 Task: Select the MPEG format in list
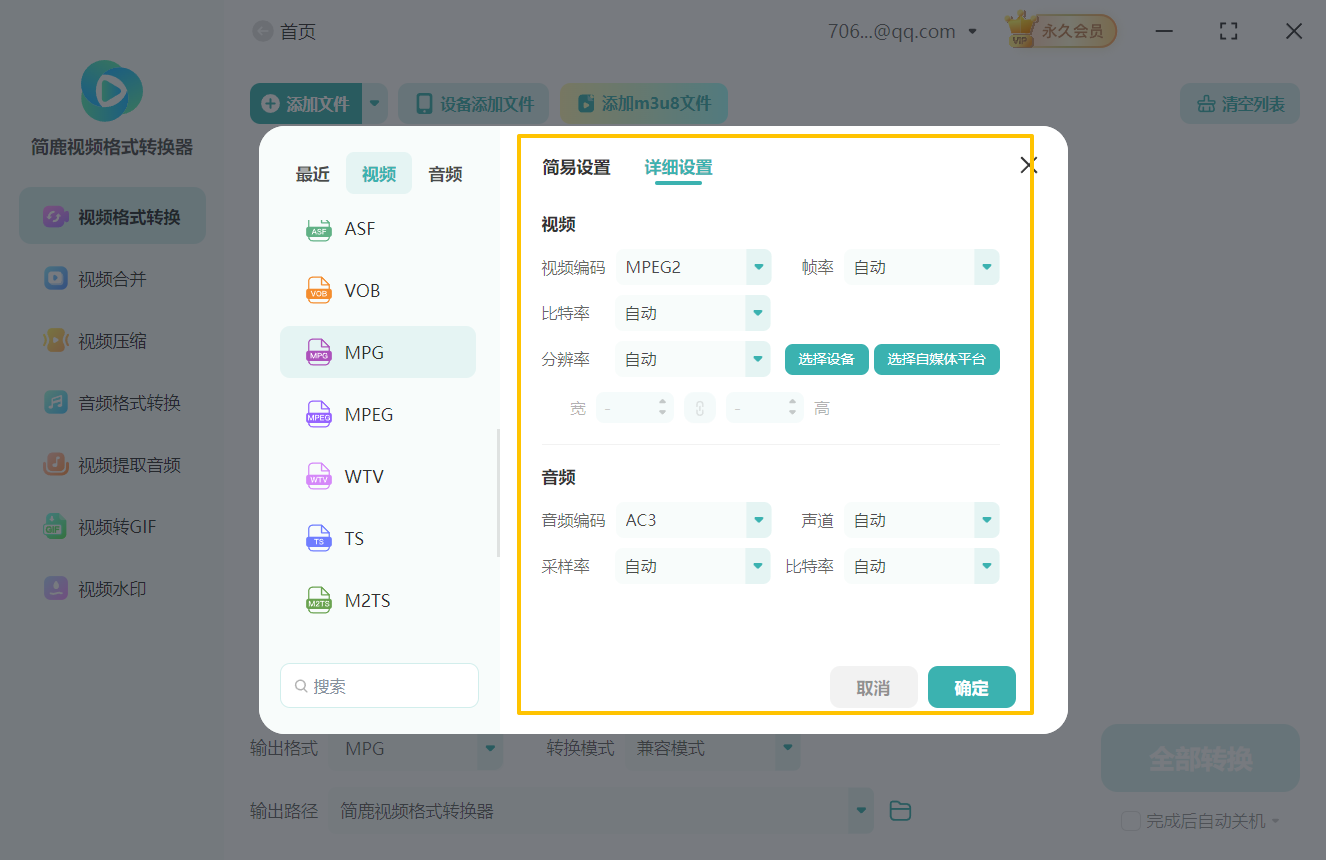[x=378, y=413]
